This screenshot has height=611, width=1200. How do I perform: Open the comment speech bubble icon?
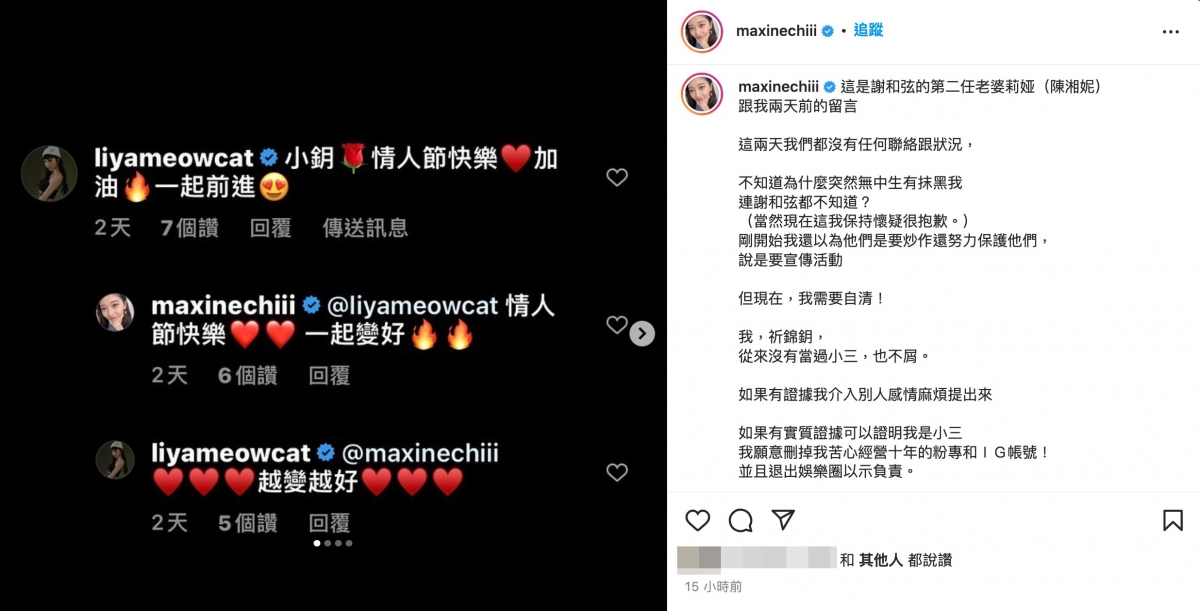point(741,520)
